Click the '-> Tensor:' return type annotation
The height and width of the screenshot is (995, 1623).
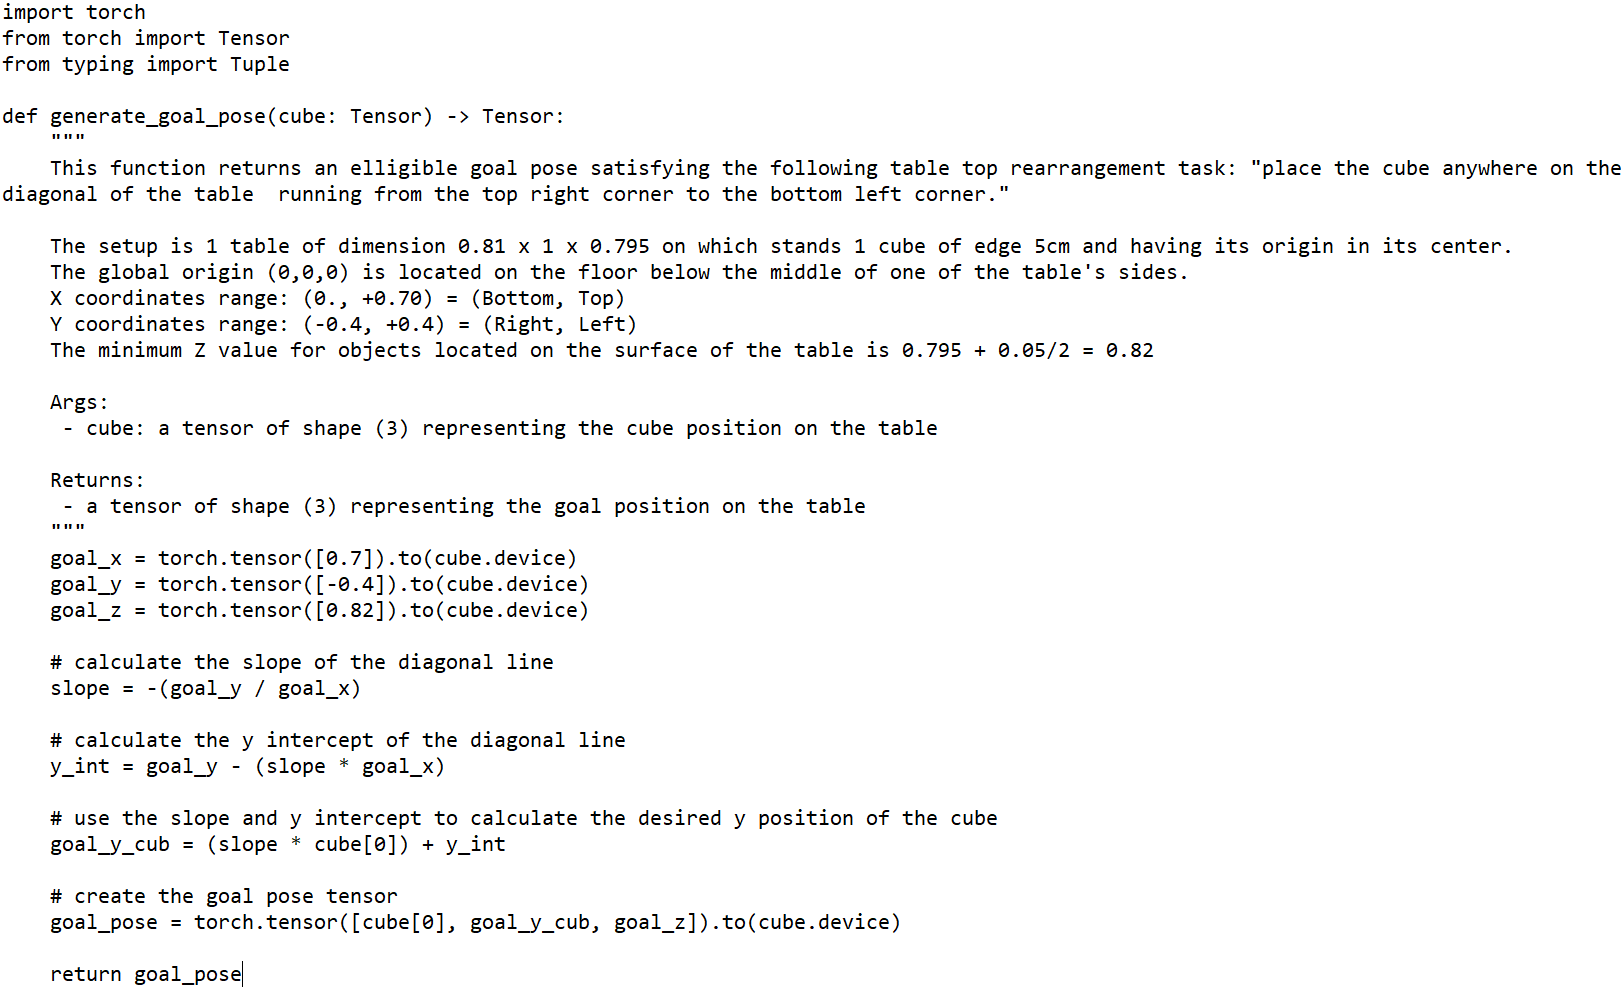pos(505,116)
